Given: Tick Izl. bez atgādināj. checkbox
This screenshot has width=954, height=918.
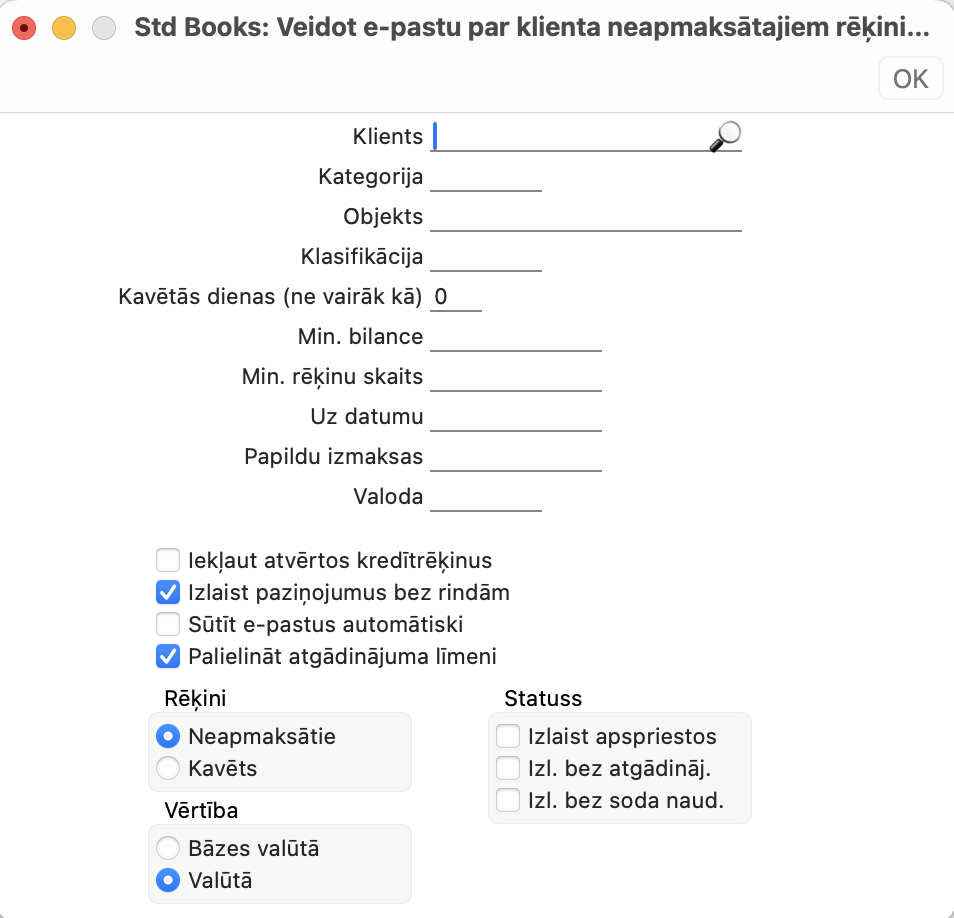Looking at the screenshot, I should (x=509, y=769).
